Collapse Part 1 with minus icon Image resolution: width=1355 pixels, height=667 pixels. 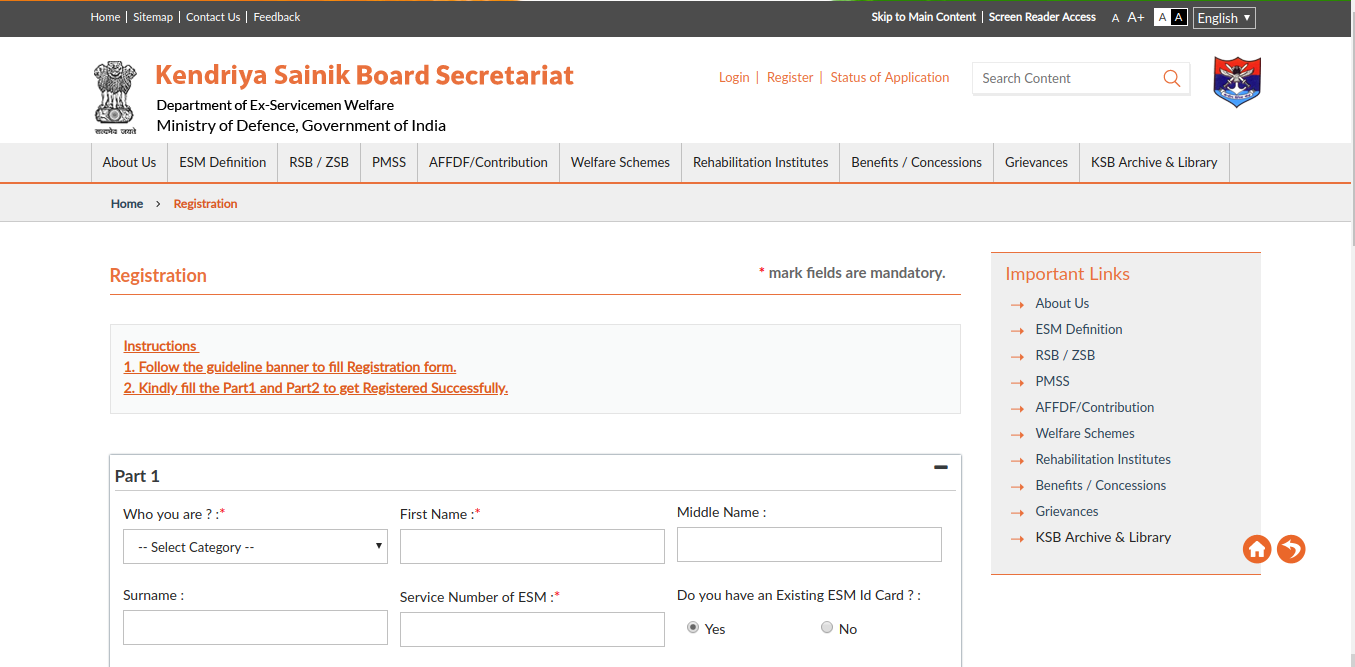940,467
